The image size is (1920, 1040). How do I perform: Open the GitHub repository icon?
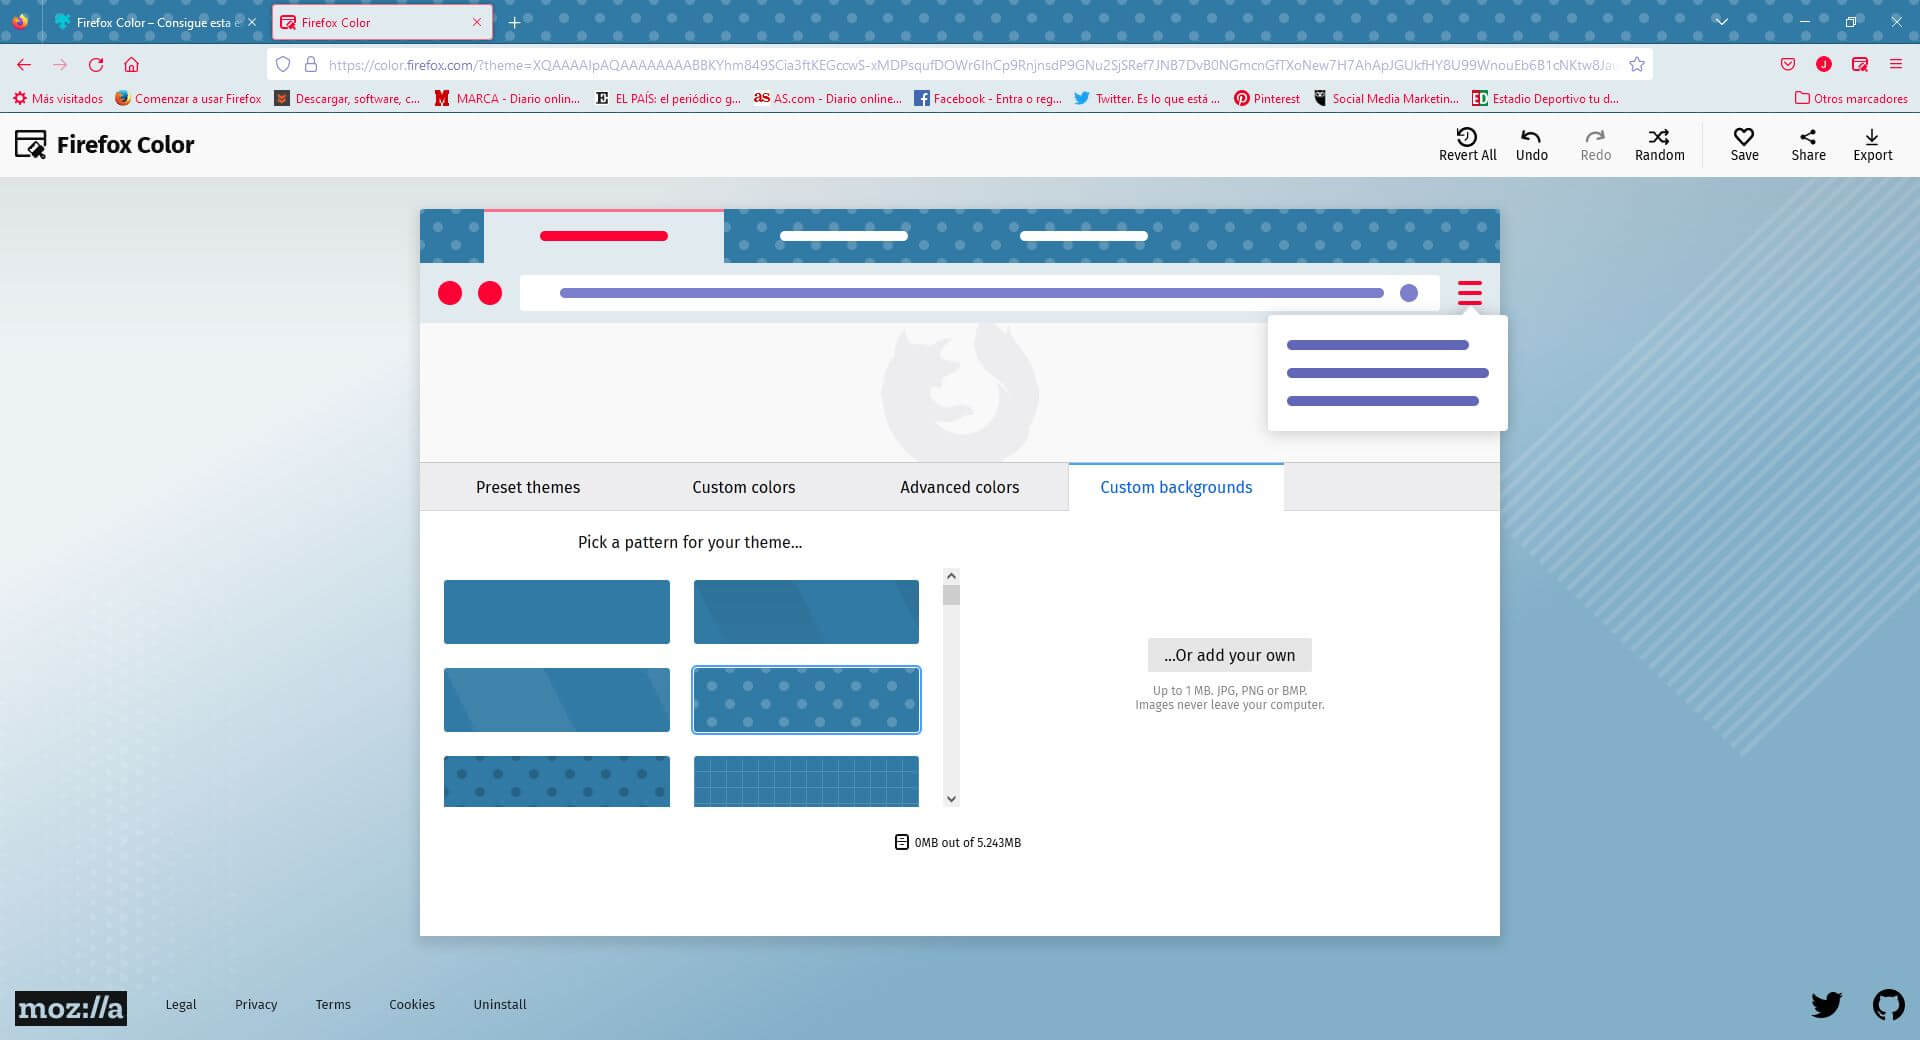[1888, 1005]
